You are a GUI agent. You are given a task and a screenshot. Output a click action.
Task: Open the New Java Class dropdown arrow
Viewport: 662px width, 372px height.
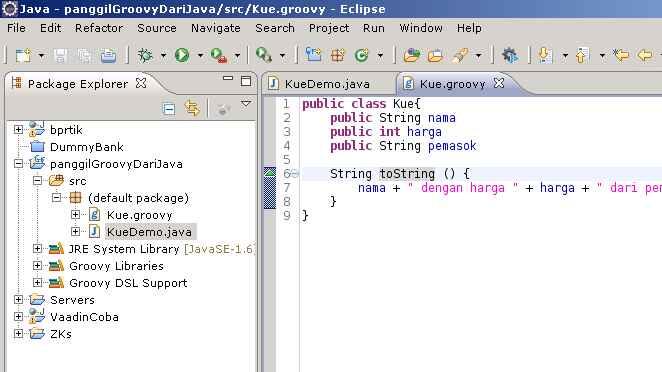pos(380,55)
